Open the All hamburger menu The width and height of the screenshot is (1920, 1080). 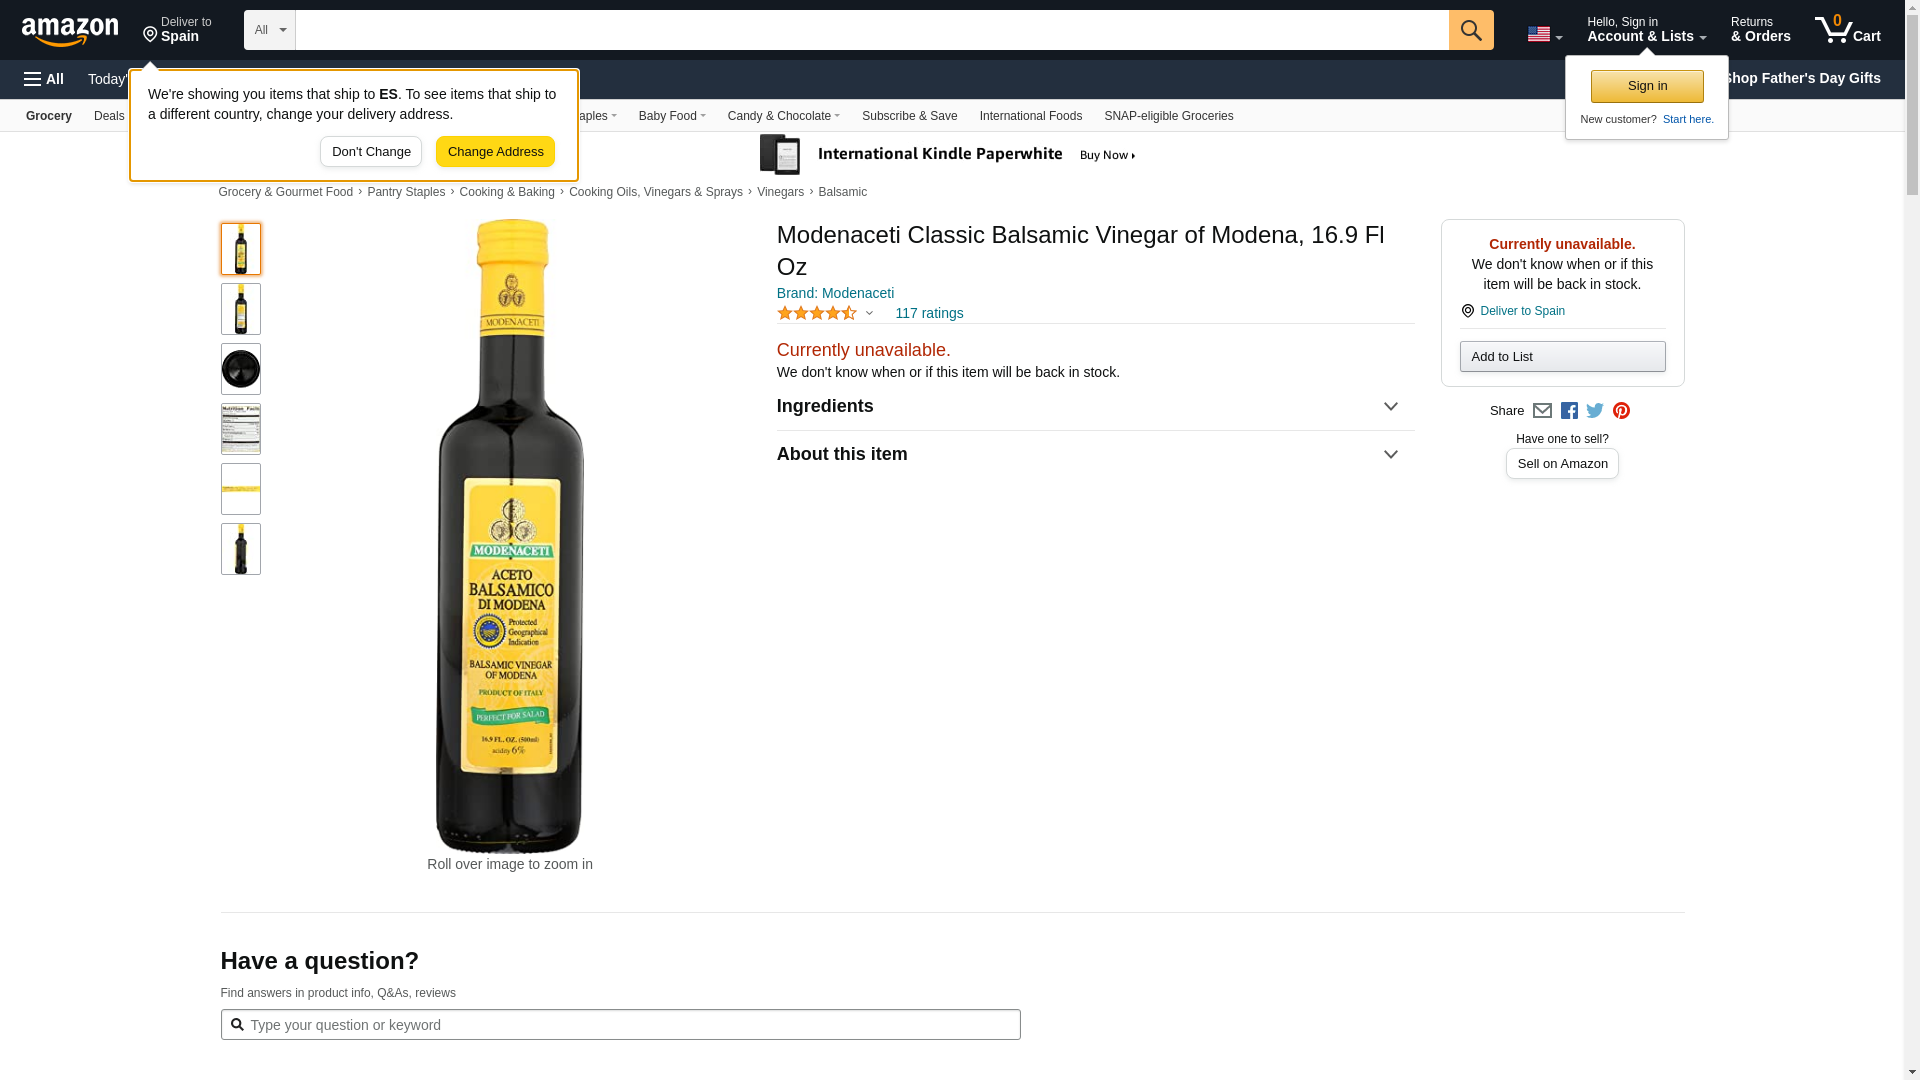point(44,79)
